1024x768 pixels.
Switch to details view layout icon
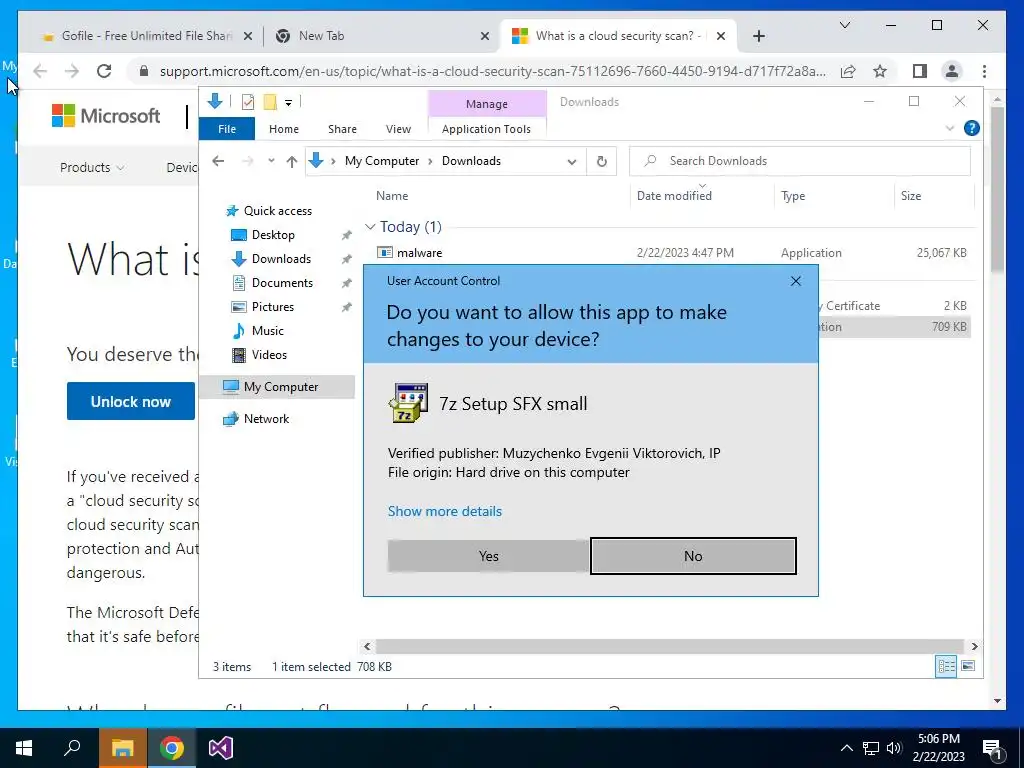click(946, 666)
